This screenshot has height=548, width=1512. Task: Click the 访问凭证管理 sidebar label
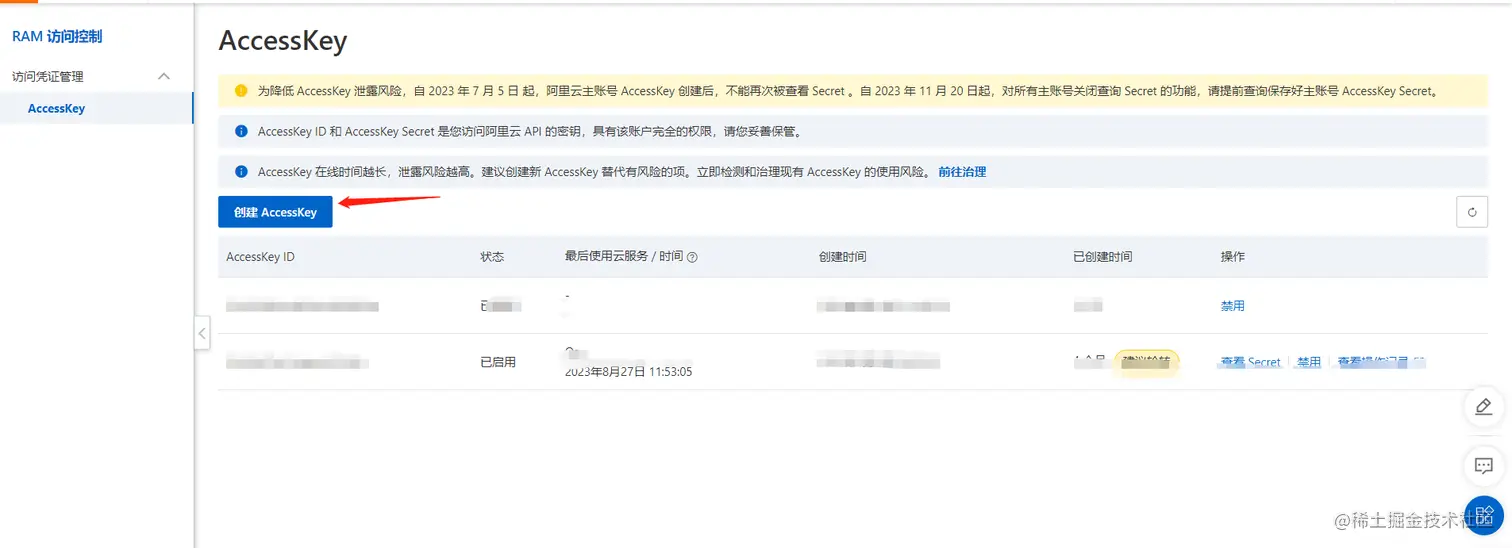coord(48,76)
